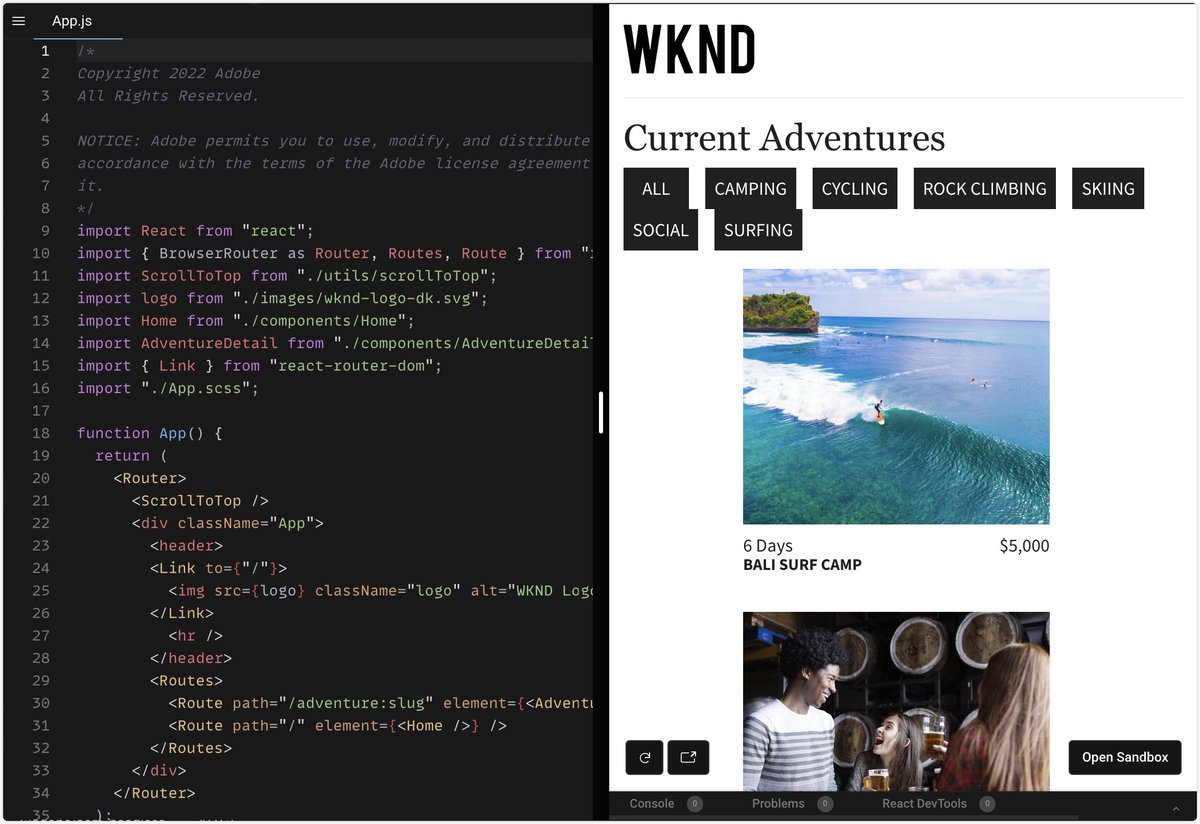This screenshot has width=1200, height=824.
Task: Click the Current Adventures heading
Action: click(x=784, y=138)
